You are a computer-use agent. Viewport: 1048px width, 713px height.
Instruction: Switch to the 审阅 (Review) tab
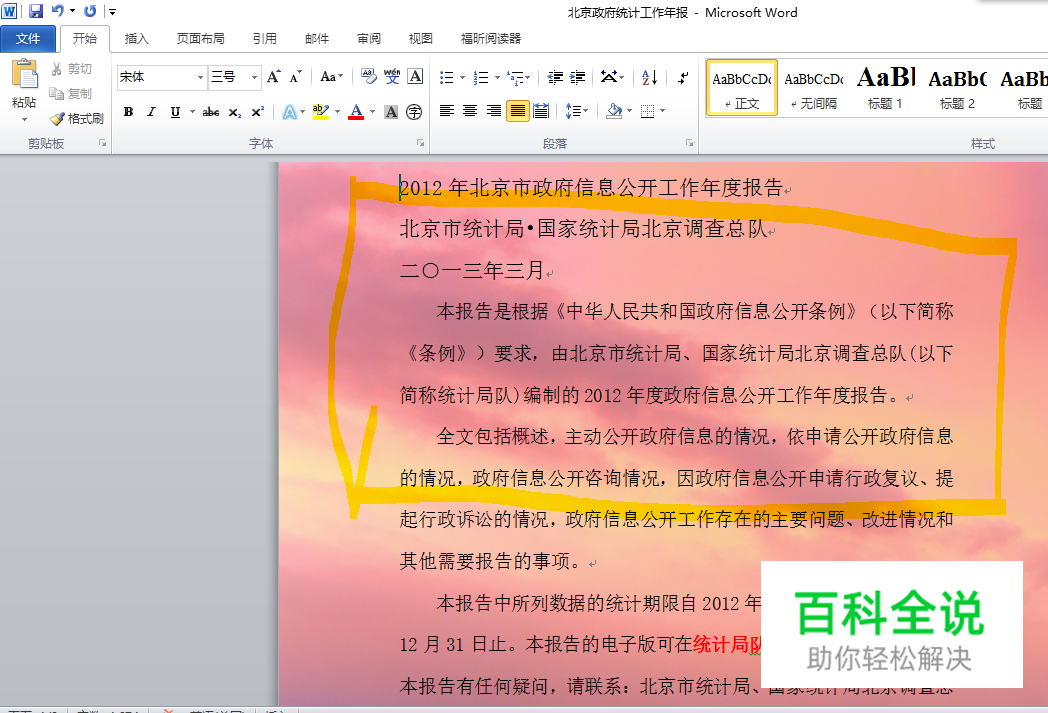(x=369, y=39)
